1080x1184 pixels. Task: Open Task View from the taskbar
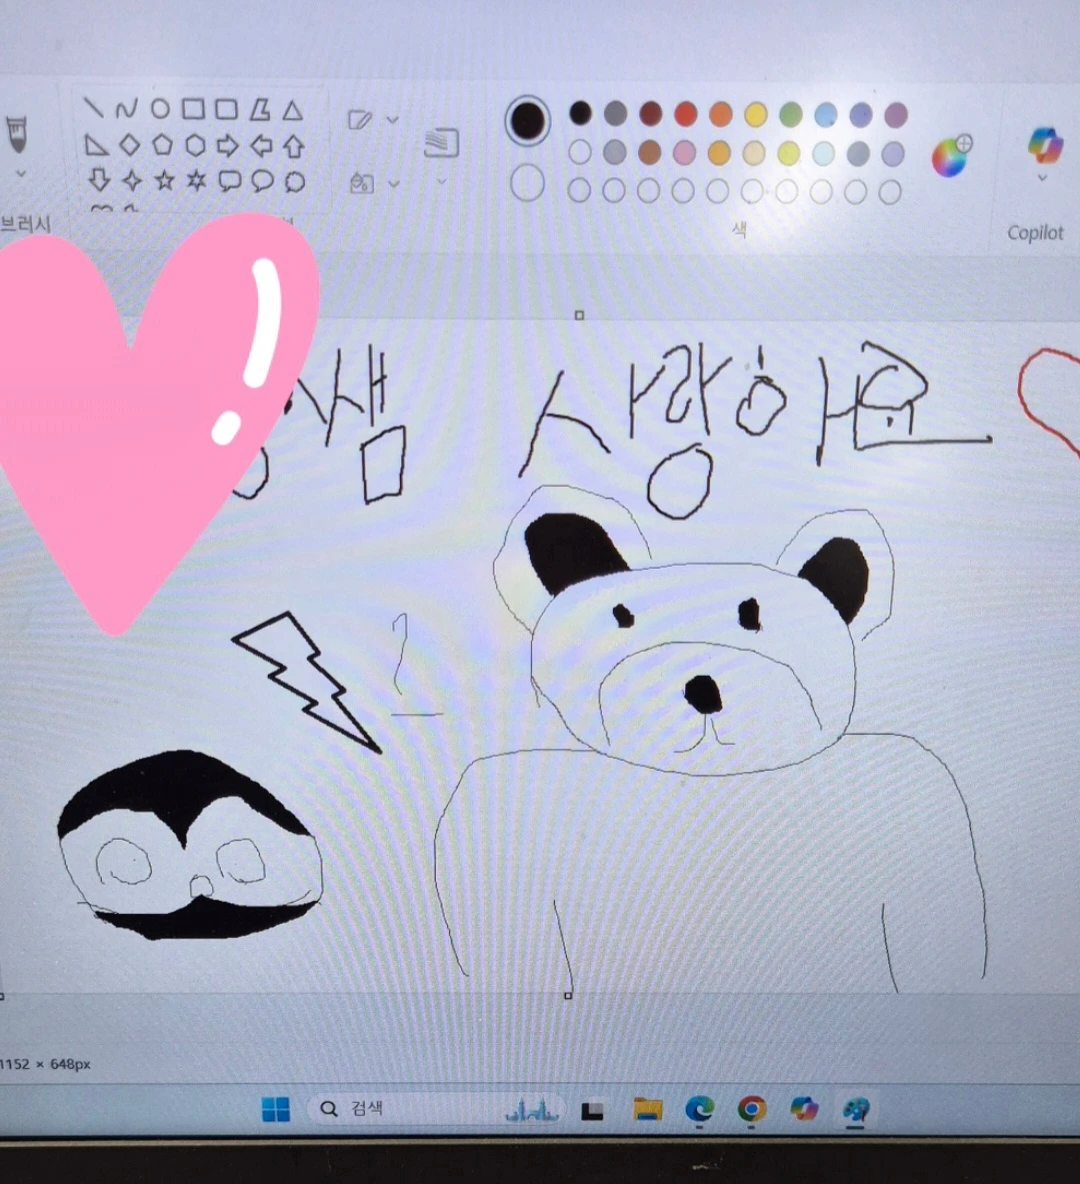(x=592, y=1110)
